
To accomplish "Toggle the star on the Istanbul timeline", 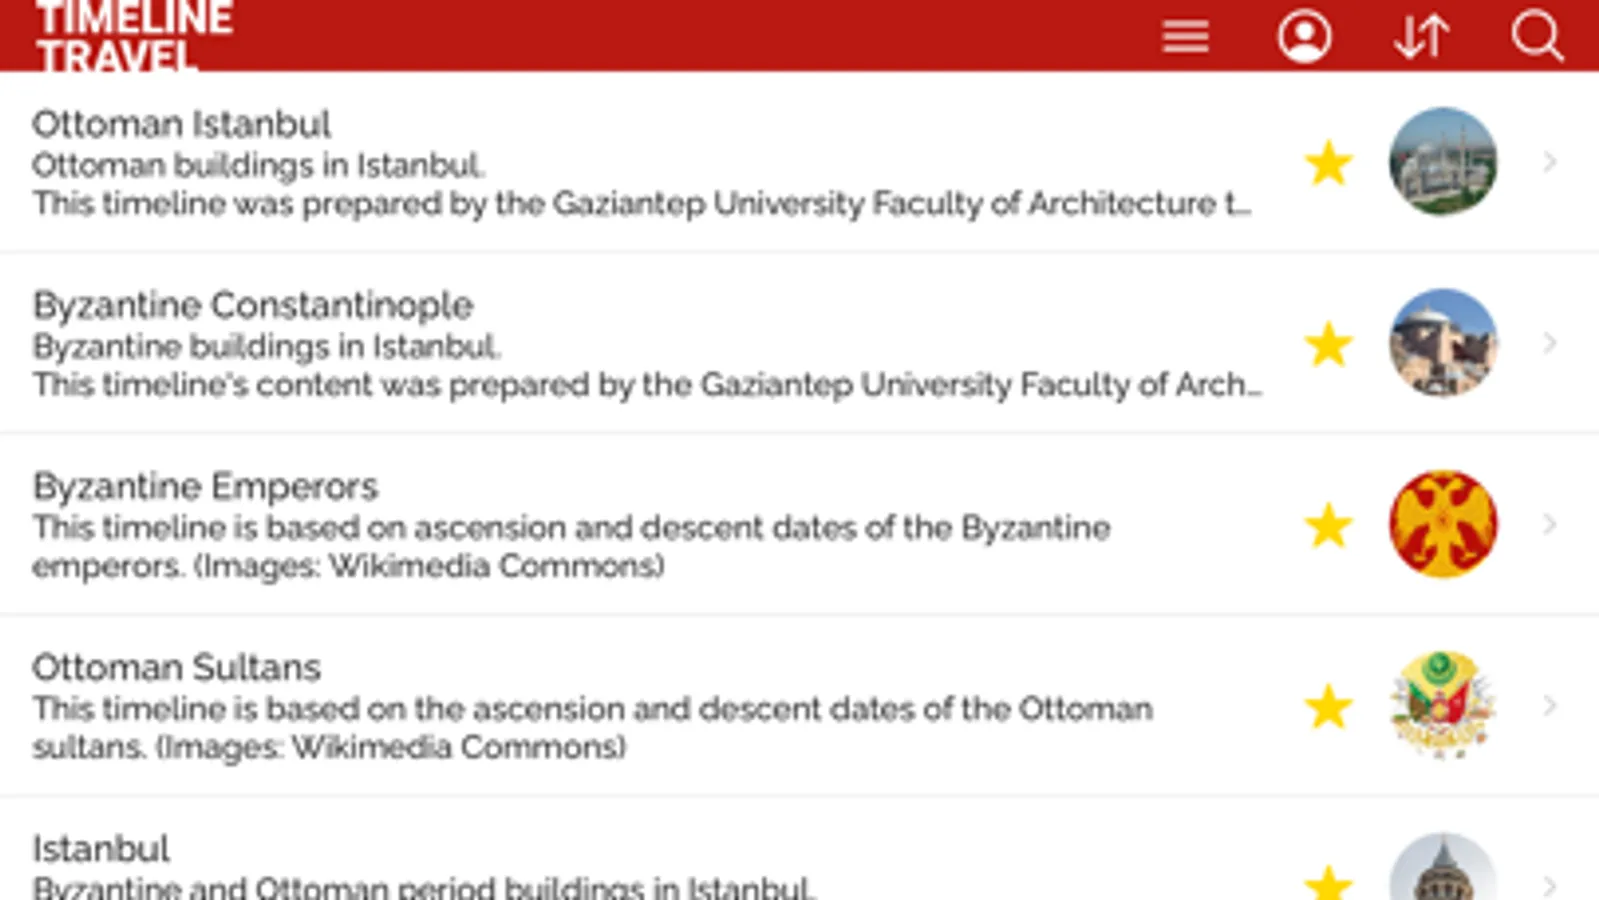I will pyautogui.click(x=1329, y=882).
